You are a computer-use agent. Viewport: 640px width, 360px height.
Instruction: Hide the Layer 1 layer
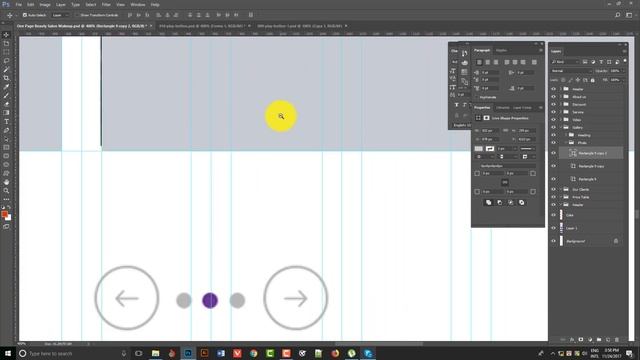tap(553, 228)
